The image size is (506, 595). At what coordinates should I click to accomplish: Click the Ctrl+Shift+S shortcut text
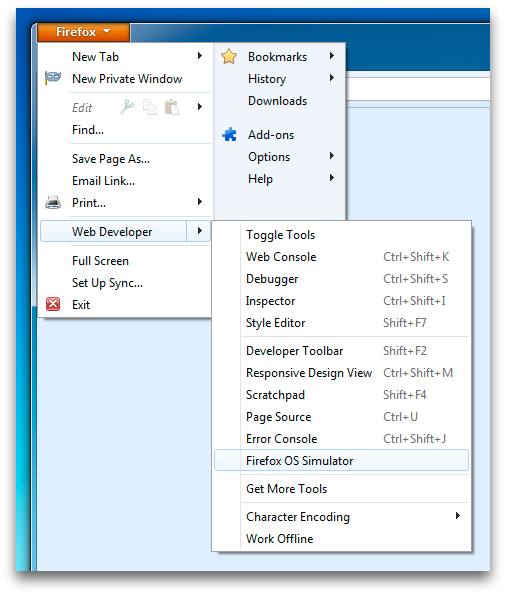(416, 279)
